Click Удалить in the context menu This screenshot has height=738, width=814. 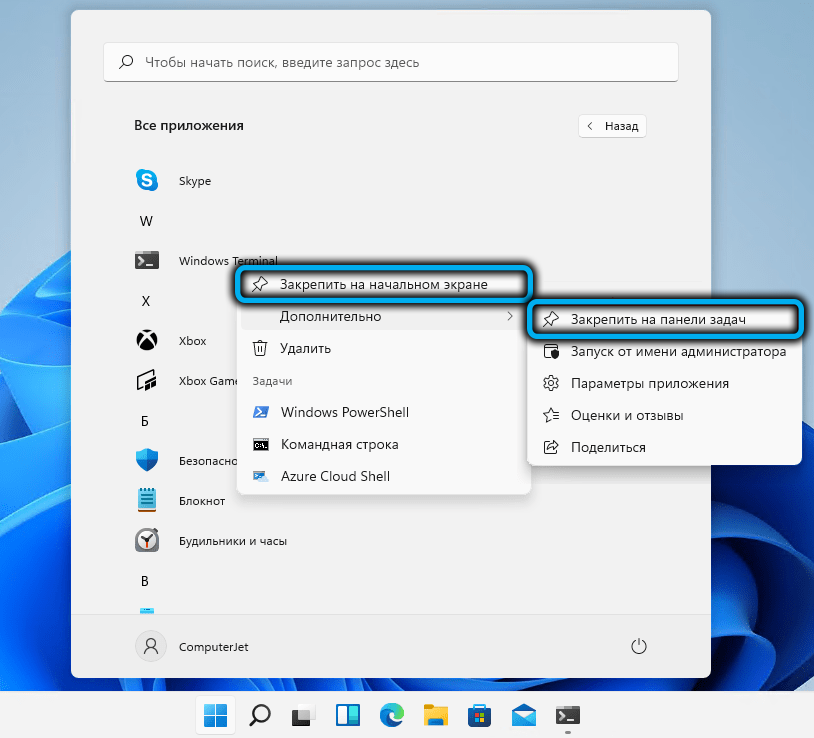(x=305, y=348)
